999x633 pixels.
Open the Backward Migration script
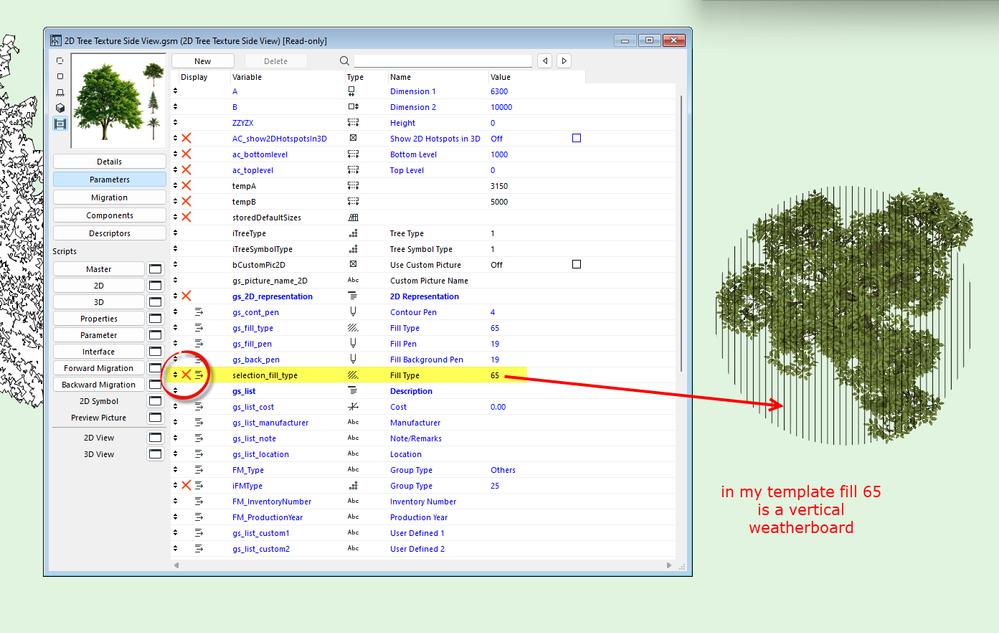[x=99, y=385]
